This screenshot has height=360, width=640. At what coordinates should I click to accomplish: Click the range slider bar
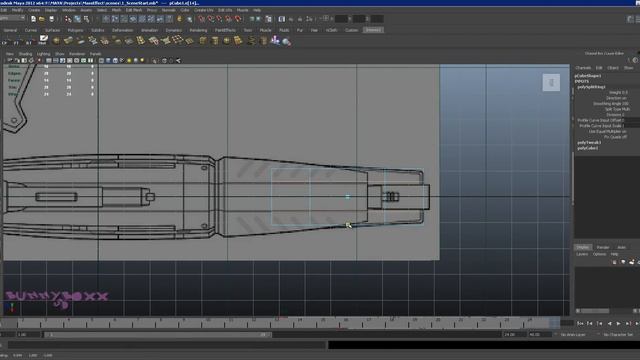click(158, 335)
